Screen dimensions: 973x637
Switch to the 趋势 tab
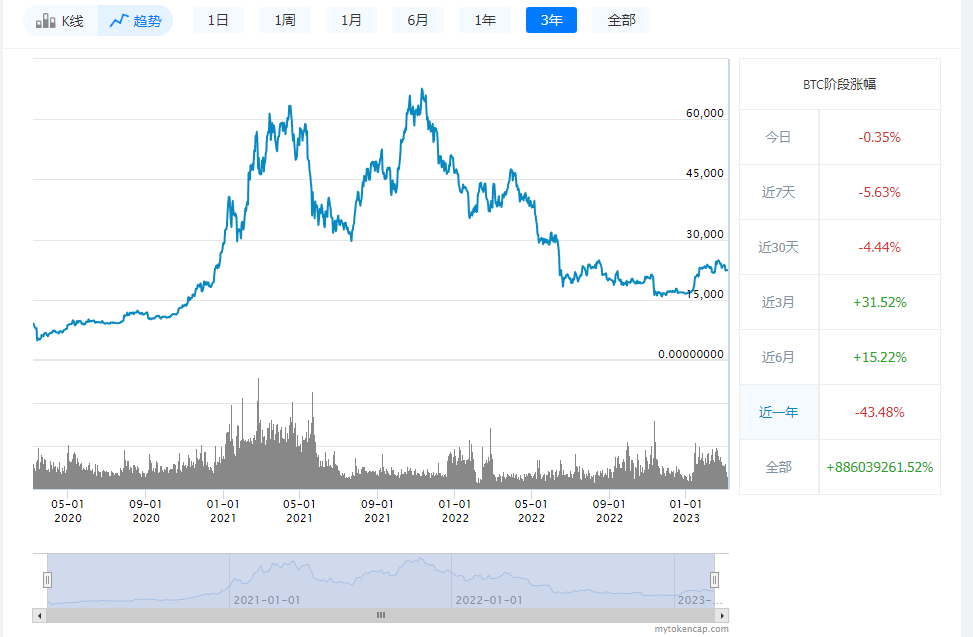tap(135, 19)
